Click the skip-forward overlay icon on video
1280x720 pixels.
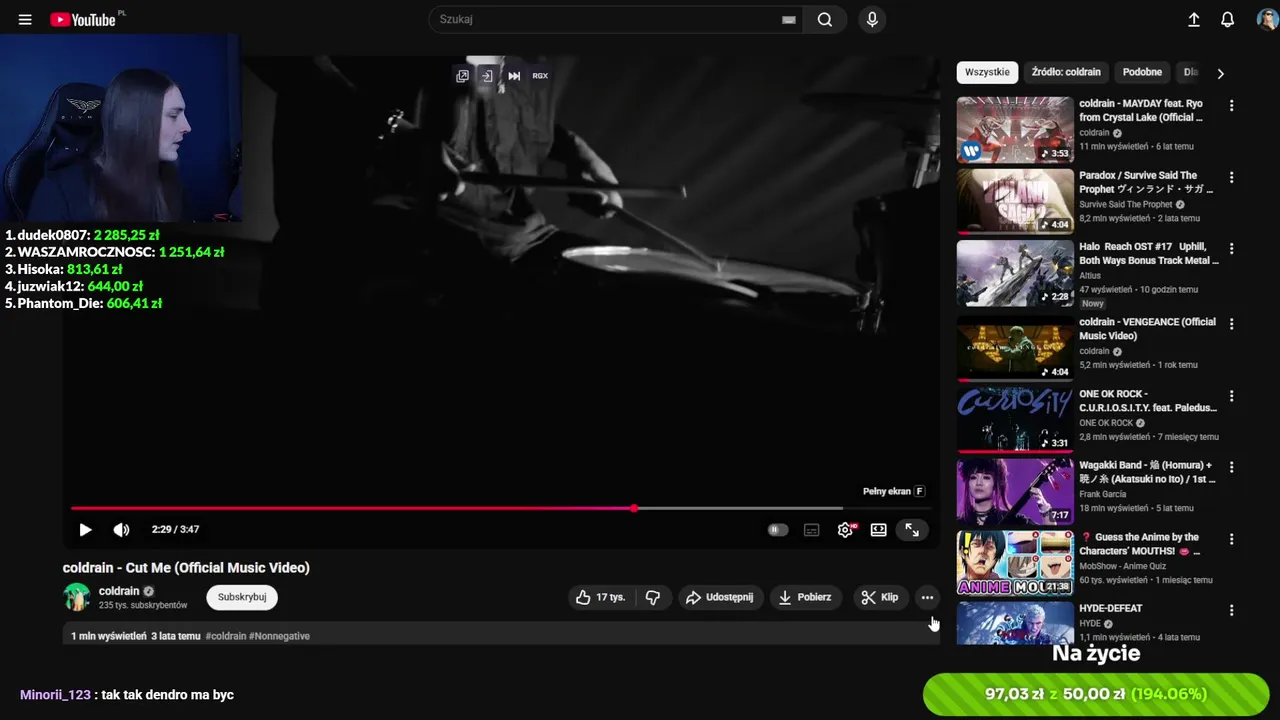[x=513, y=76]
